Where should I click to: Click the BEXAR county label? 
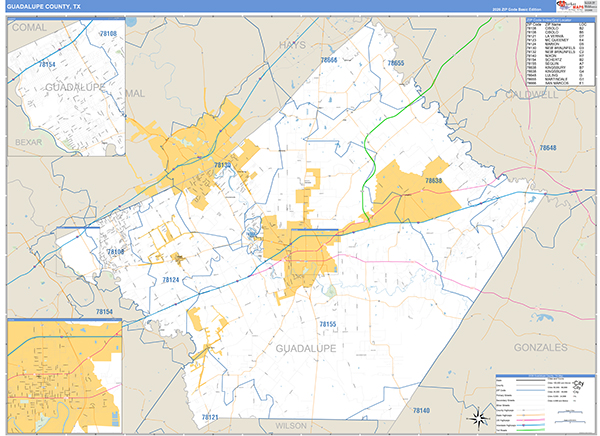pyautogui.click(x=28, y=142)
